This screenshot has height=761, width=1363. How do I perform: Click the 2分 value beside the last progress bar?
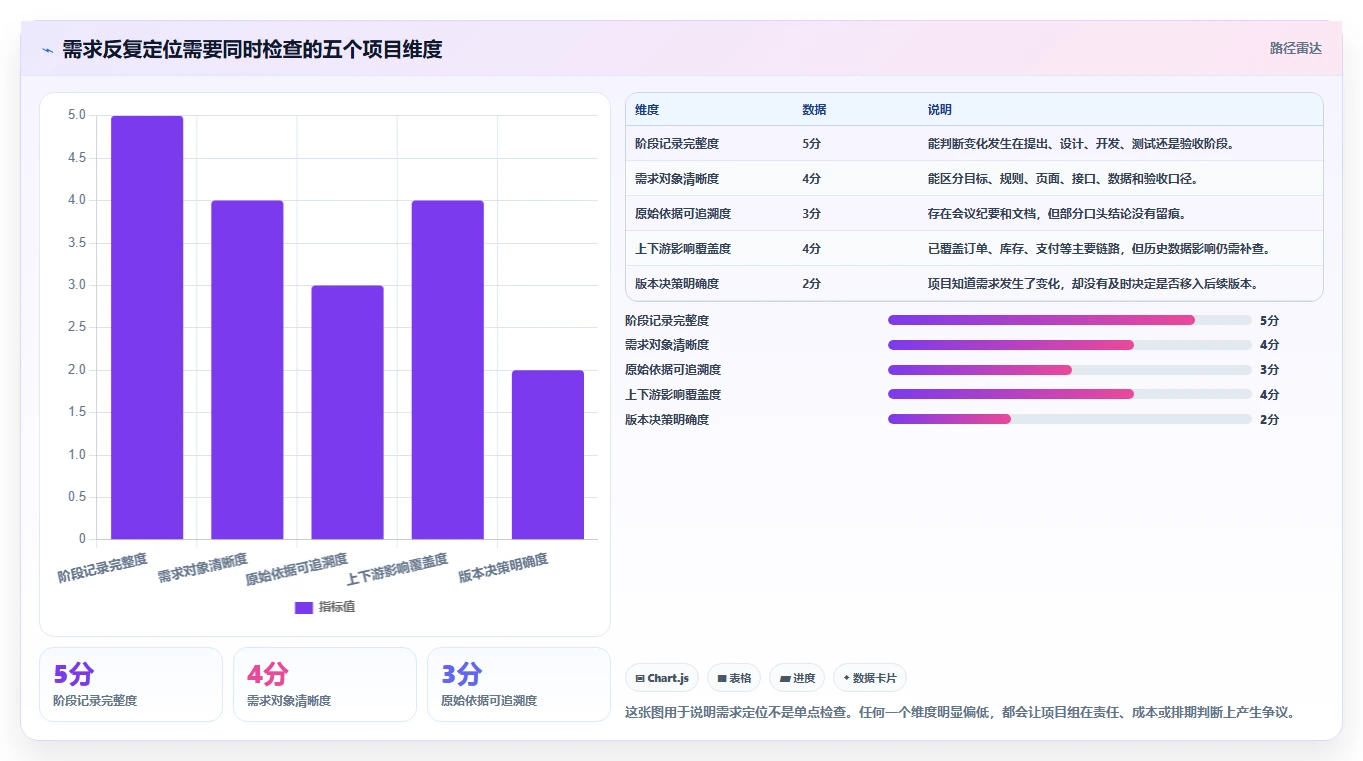click(1269, 420)
